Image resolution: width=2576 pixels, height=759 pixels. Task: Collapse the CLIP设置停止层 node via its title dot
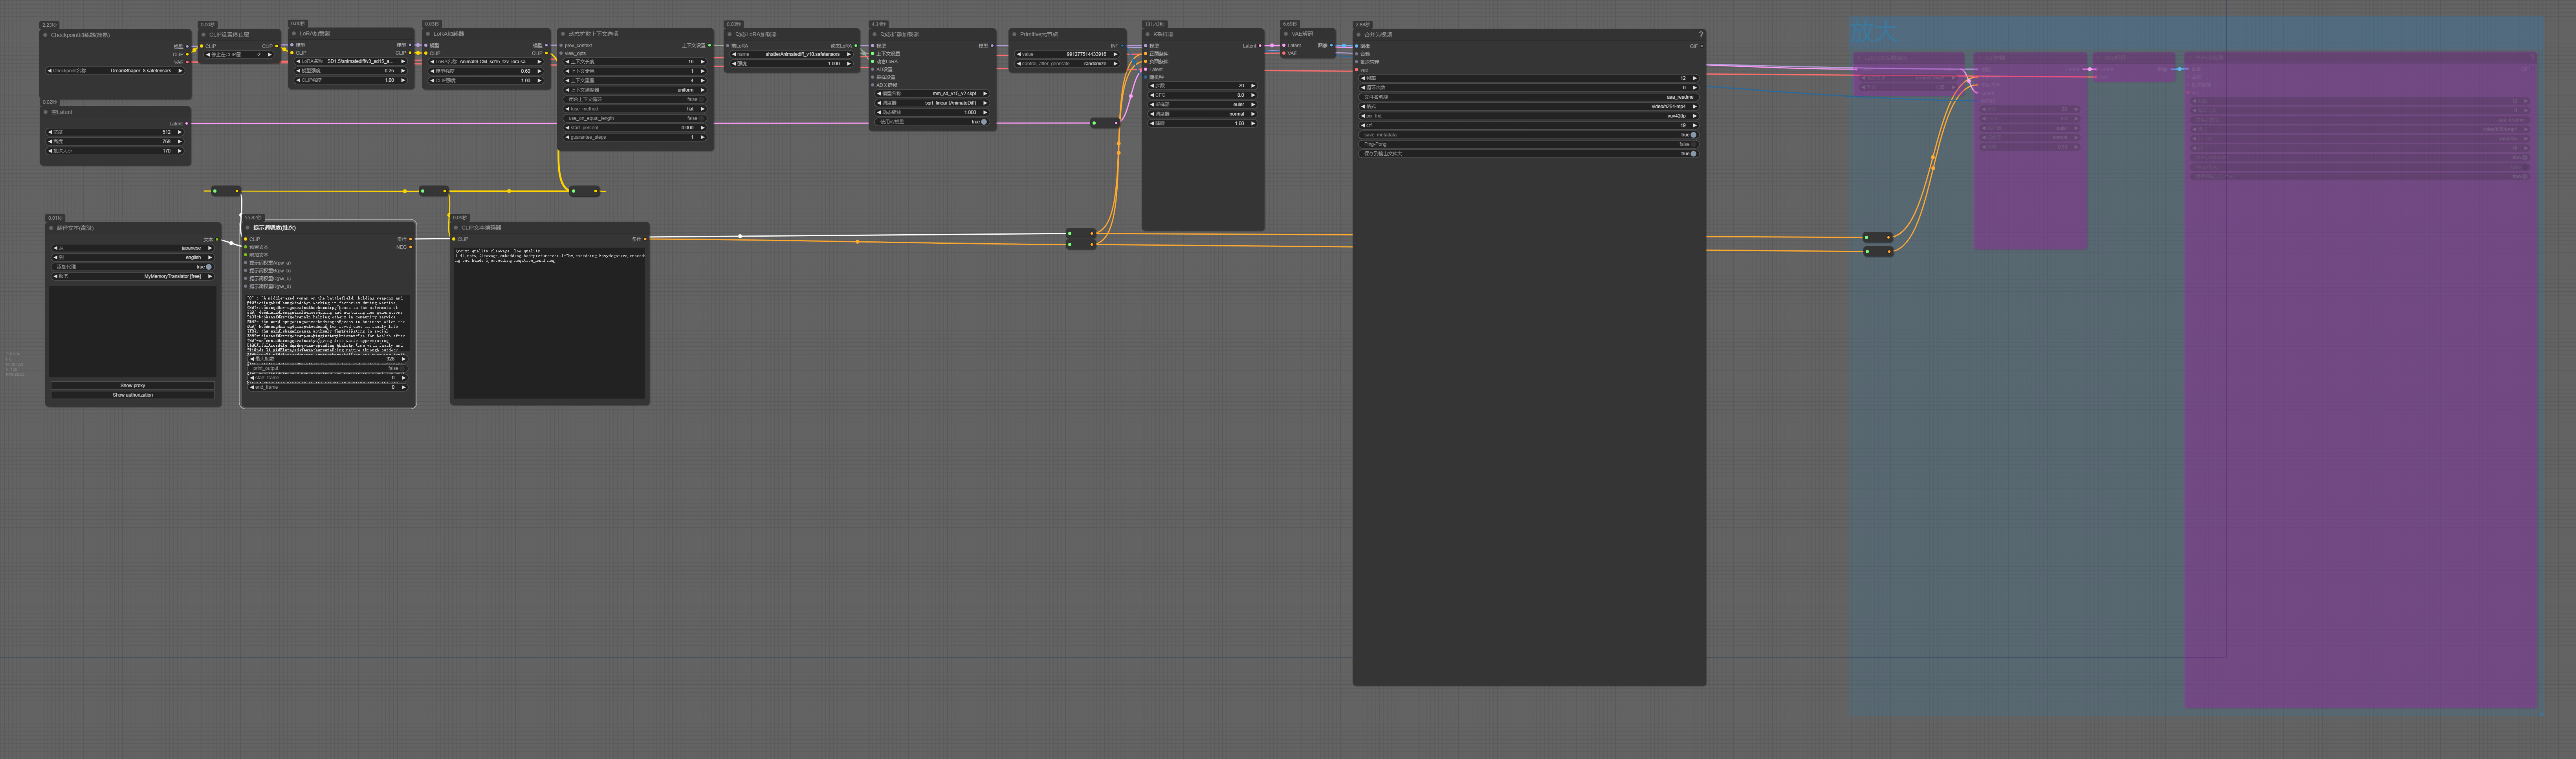tap(203, 34)
